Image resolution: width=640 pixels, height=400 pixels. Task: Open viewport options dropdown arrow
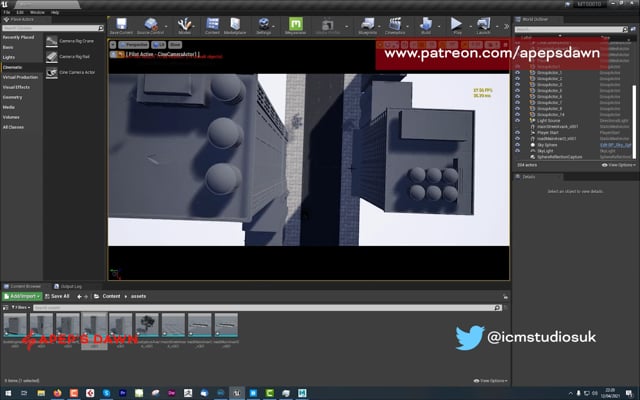(113, 45)
